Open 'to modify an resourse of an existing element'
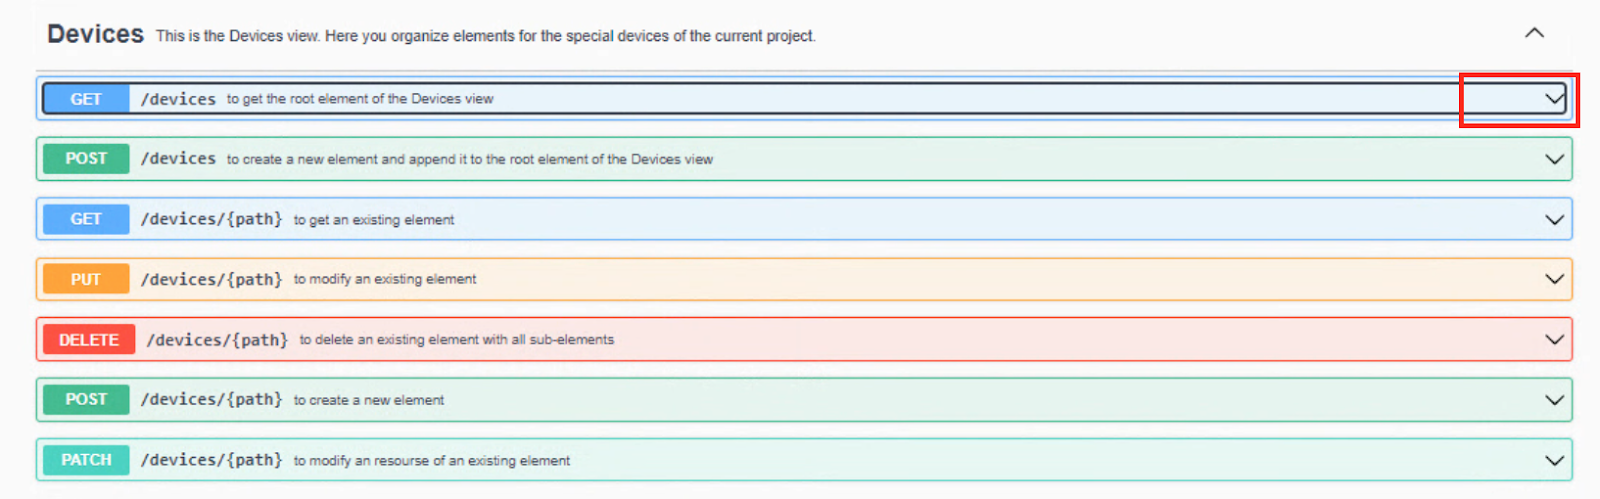1600x499 pixels. (432, 460)
